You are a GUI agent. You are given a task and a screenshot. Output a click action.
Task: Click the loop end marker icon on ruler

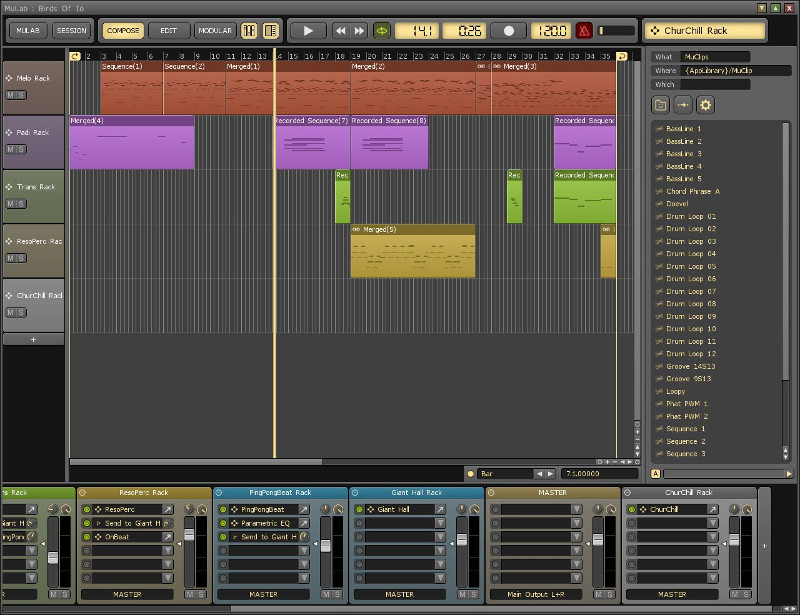[x=621, y=56]
